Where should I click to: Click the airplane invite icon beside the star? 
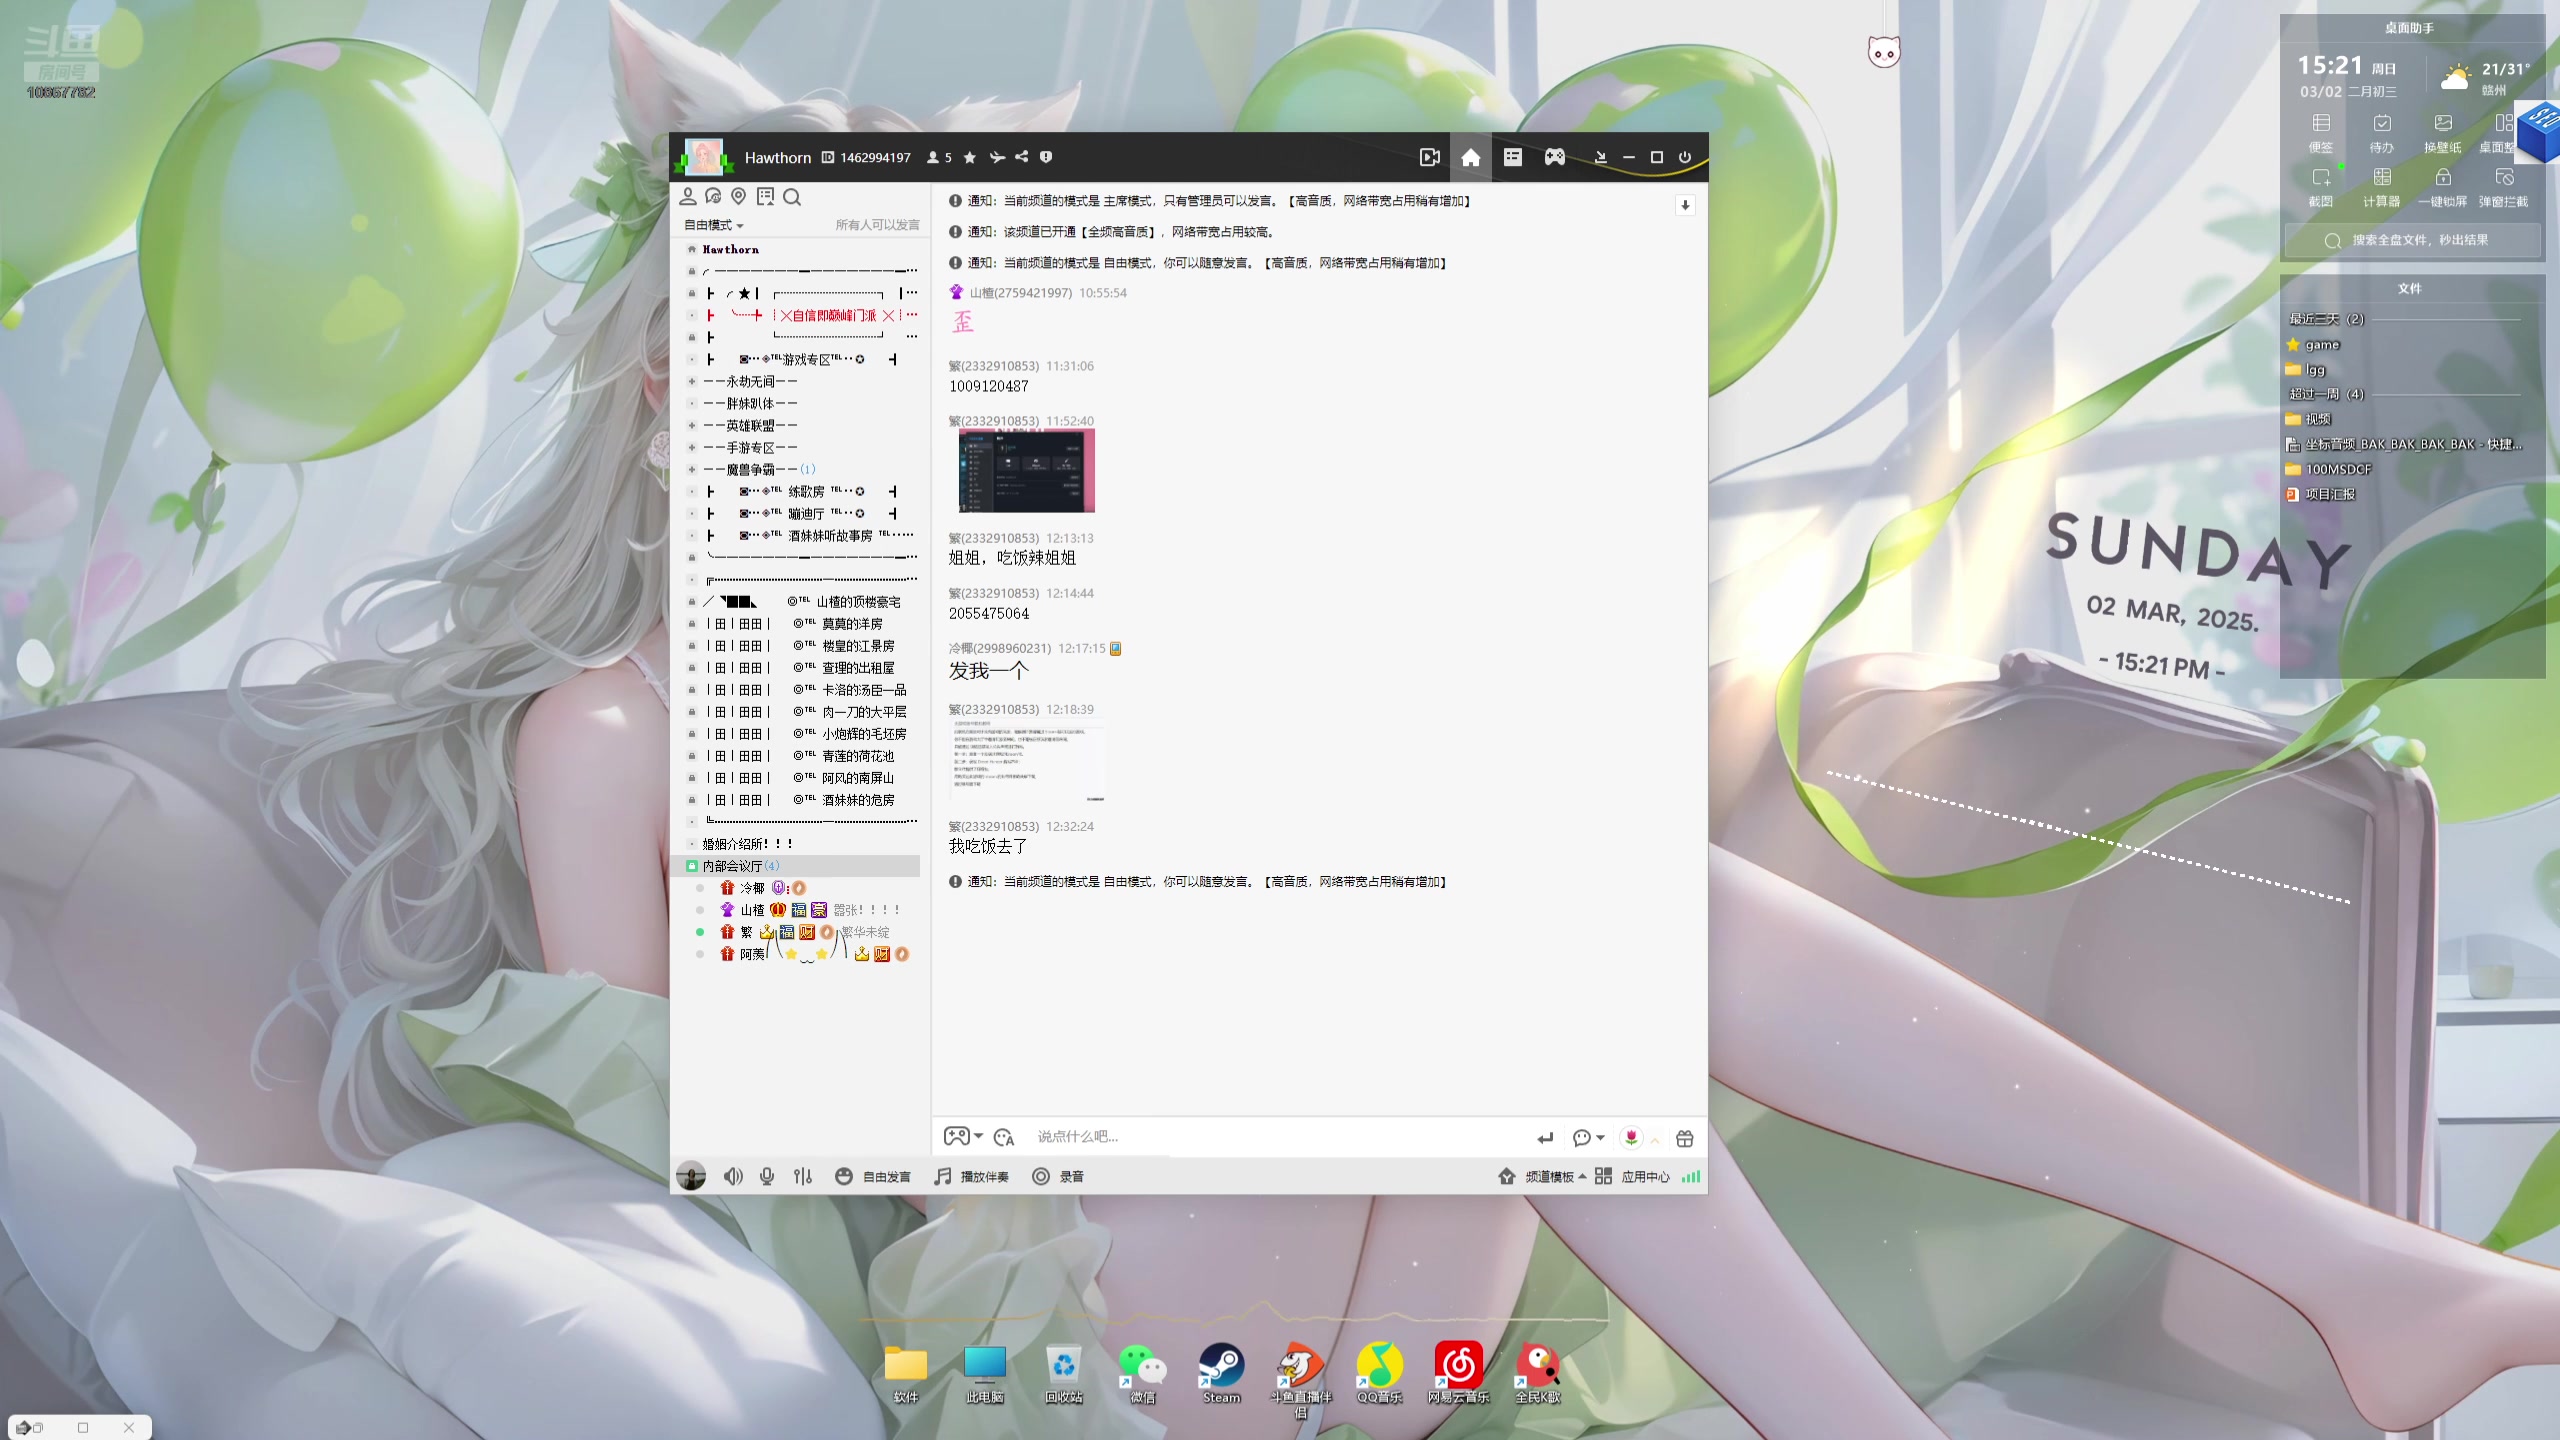(996, 157)
